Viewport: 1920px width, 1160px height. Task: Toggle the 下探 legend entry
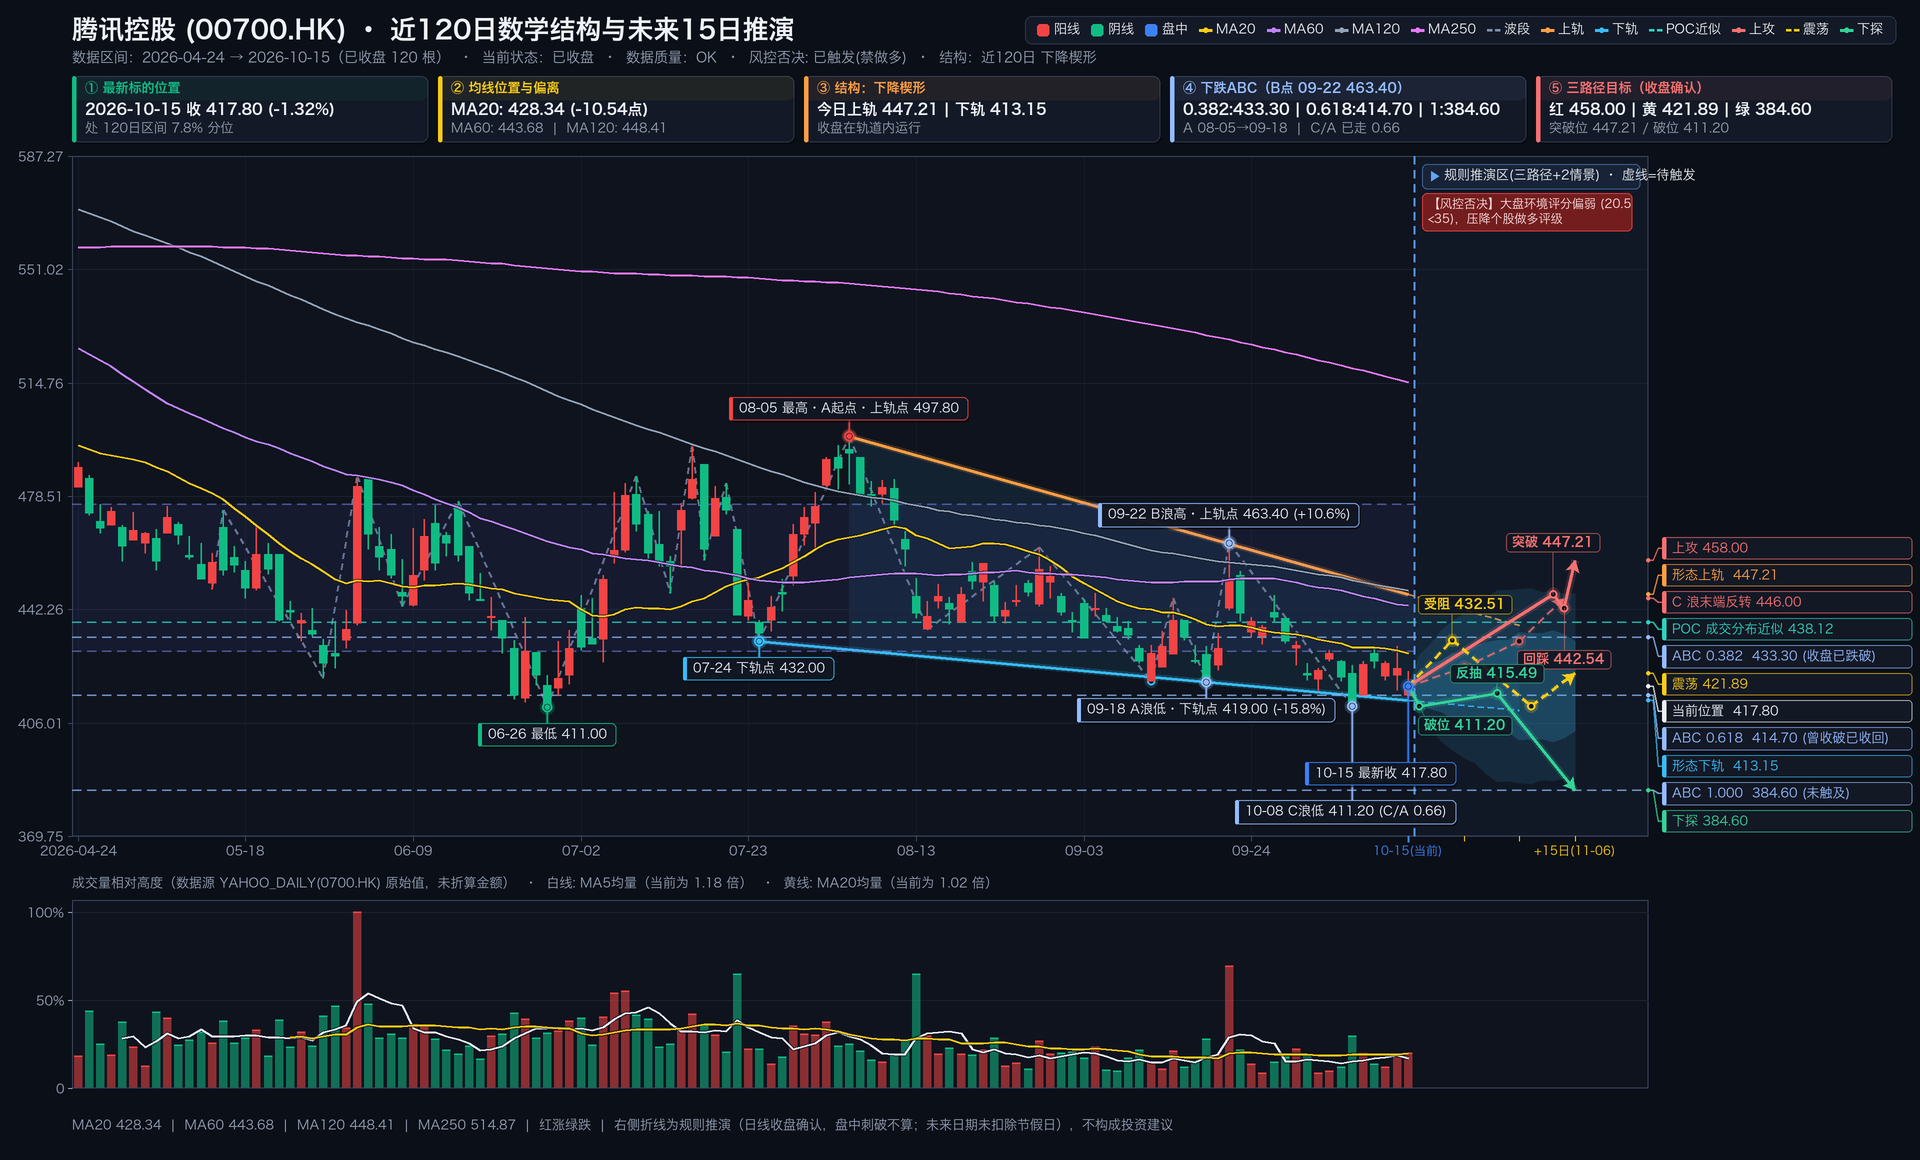tap(1861, 30)
